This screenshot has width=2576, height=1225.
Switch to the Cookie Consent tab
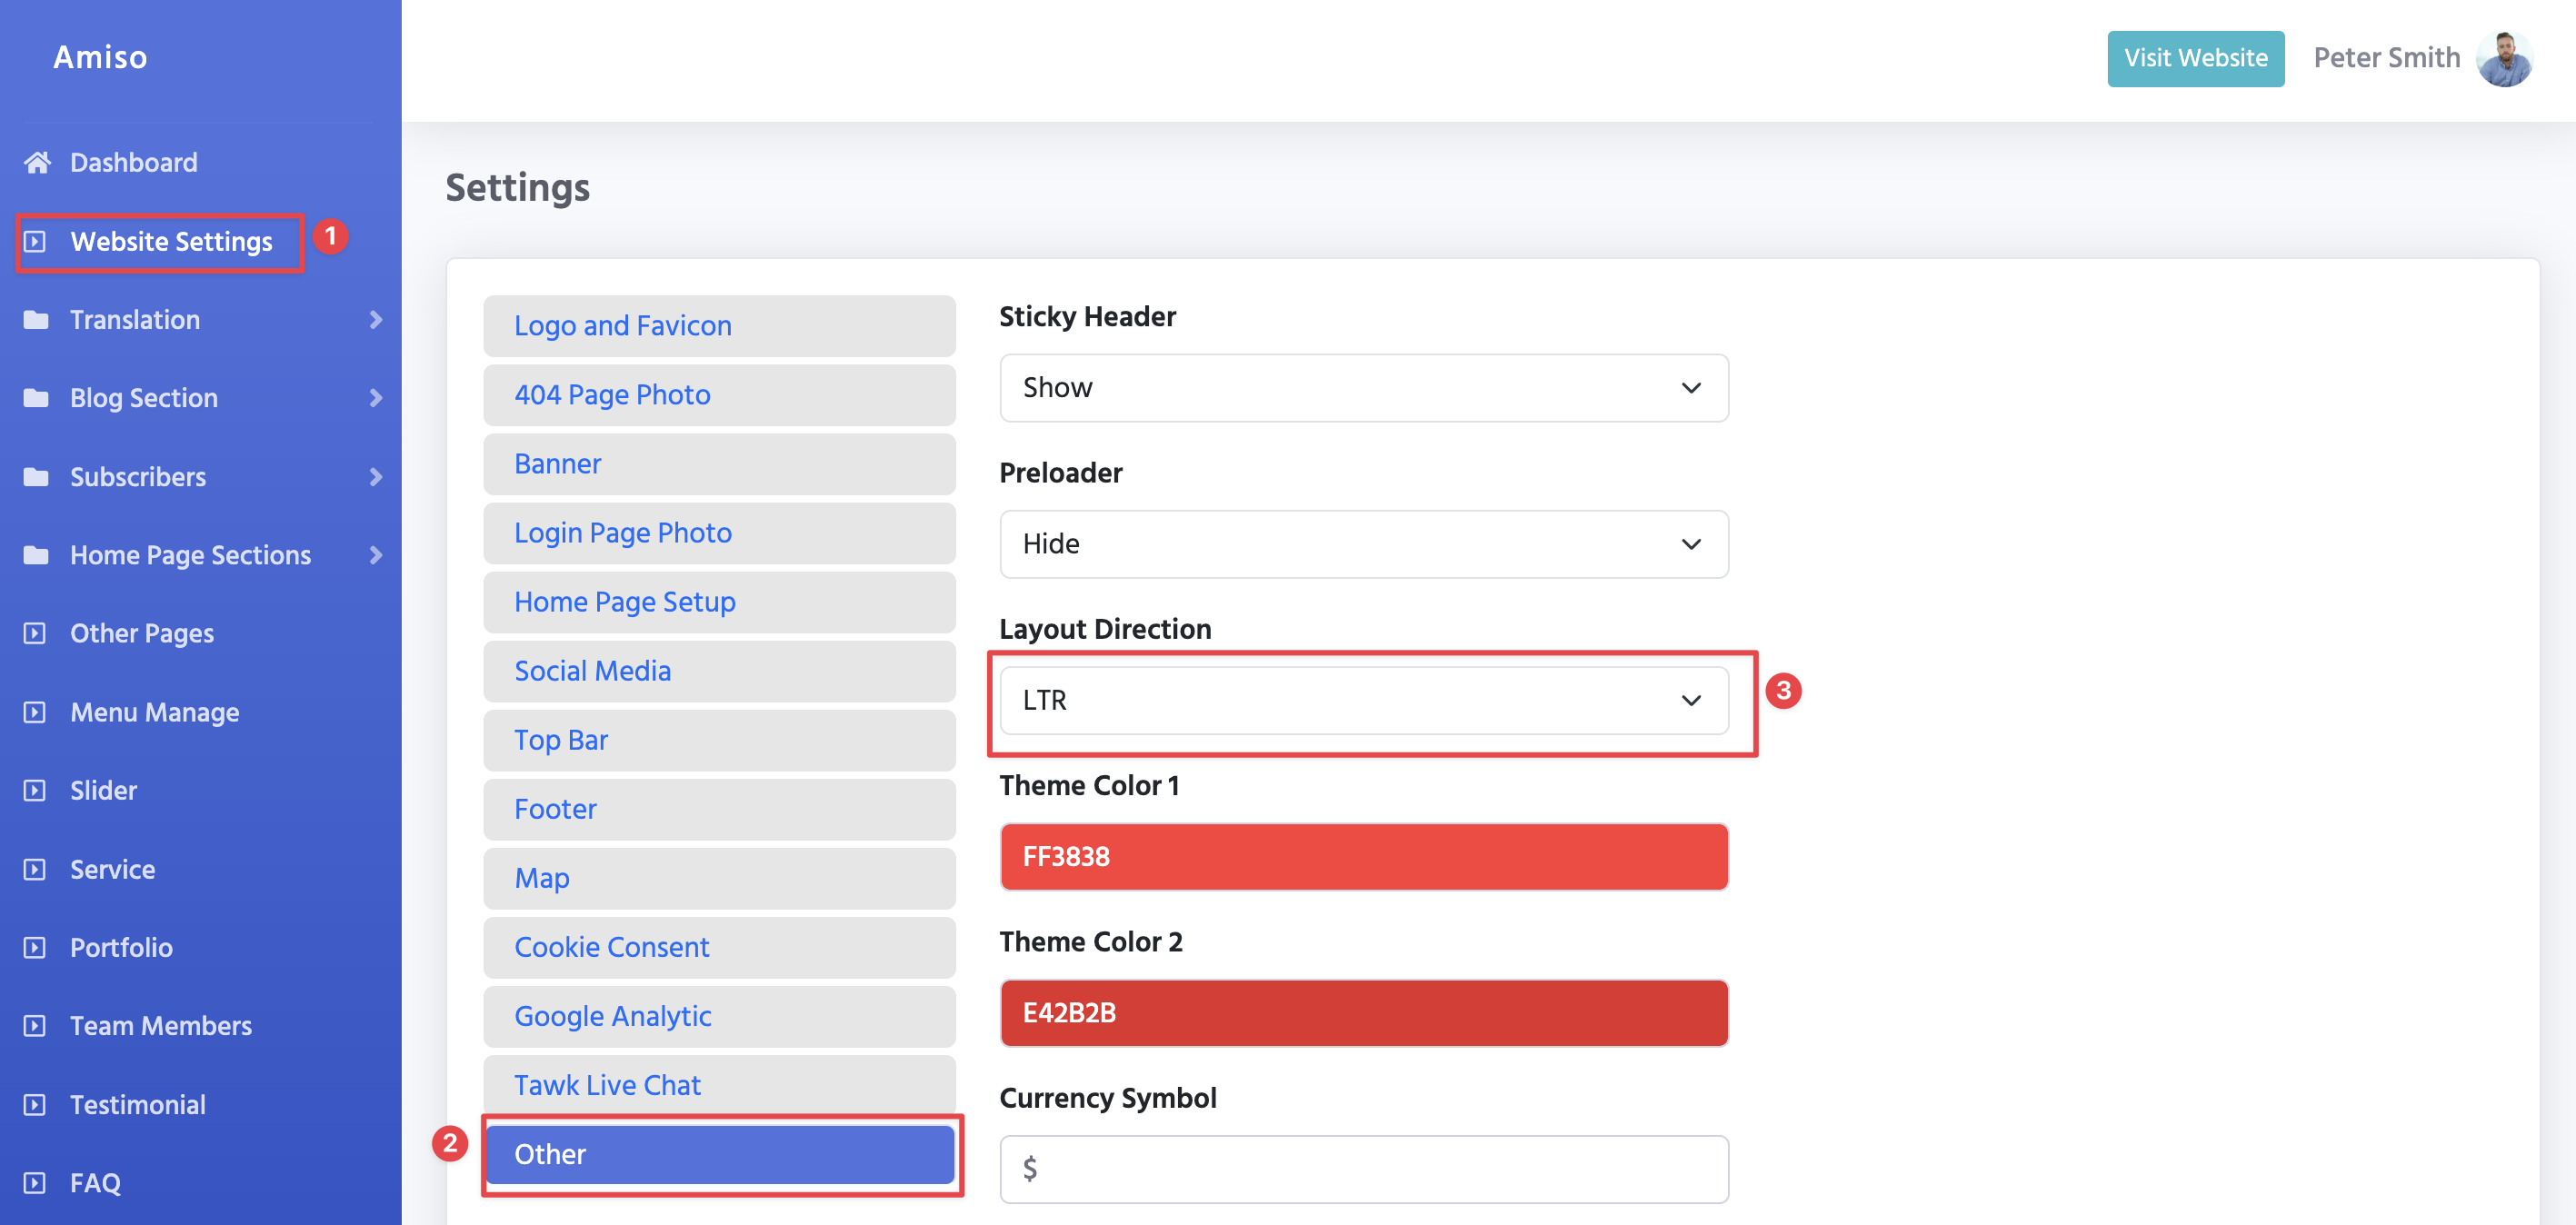[x=719, y=947]
